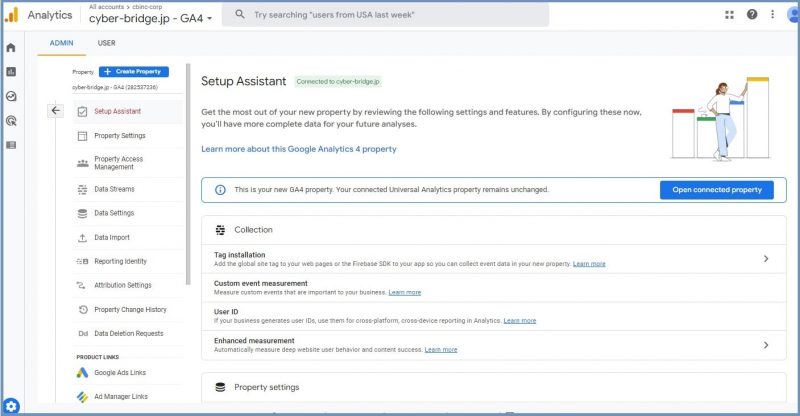Screen dimensions: 800x416
Task: Click the property menu vertical scrollbar
Action: coord(188,174)
